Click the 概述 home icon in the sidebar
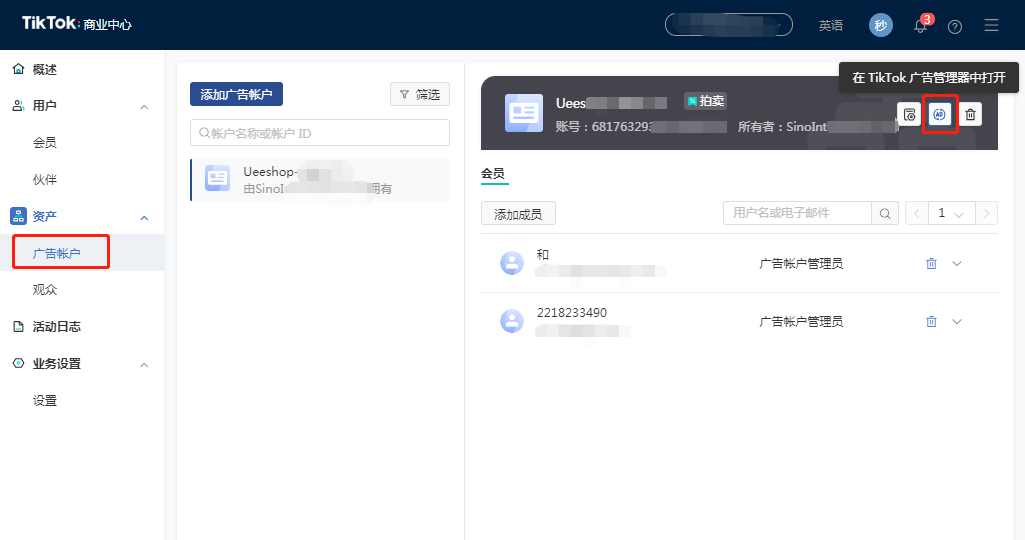This screenshot has width=1025, height=540. [18, 69]
